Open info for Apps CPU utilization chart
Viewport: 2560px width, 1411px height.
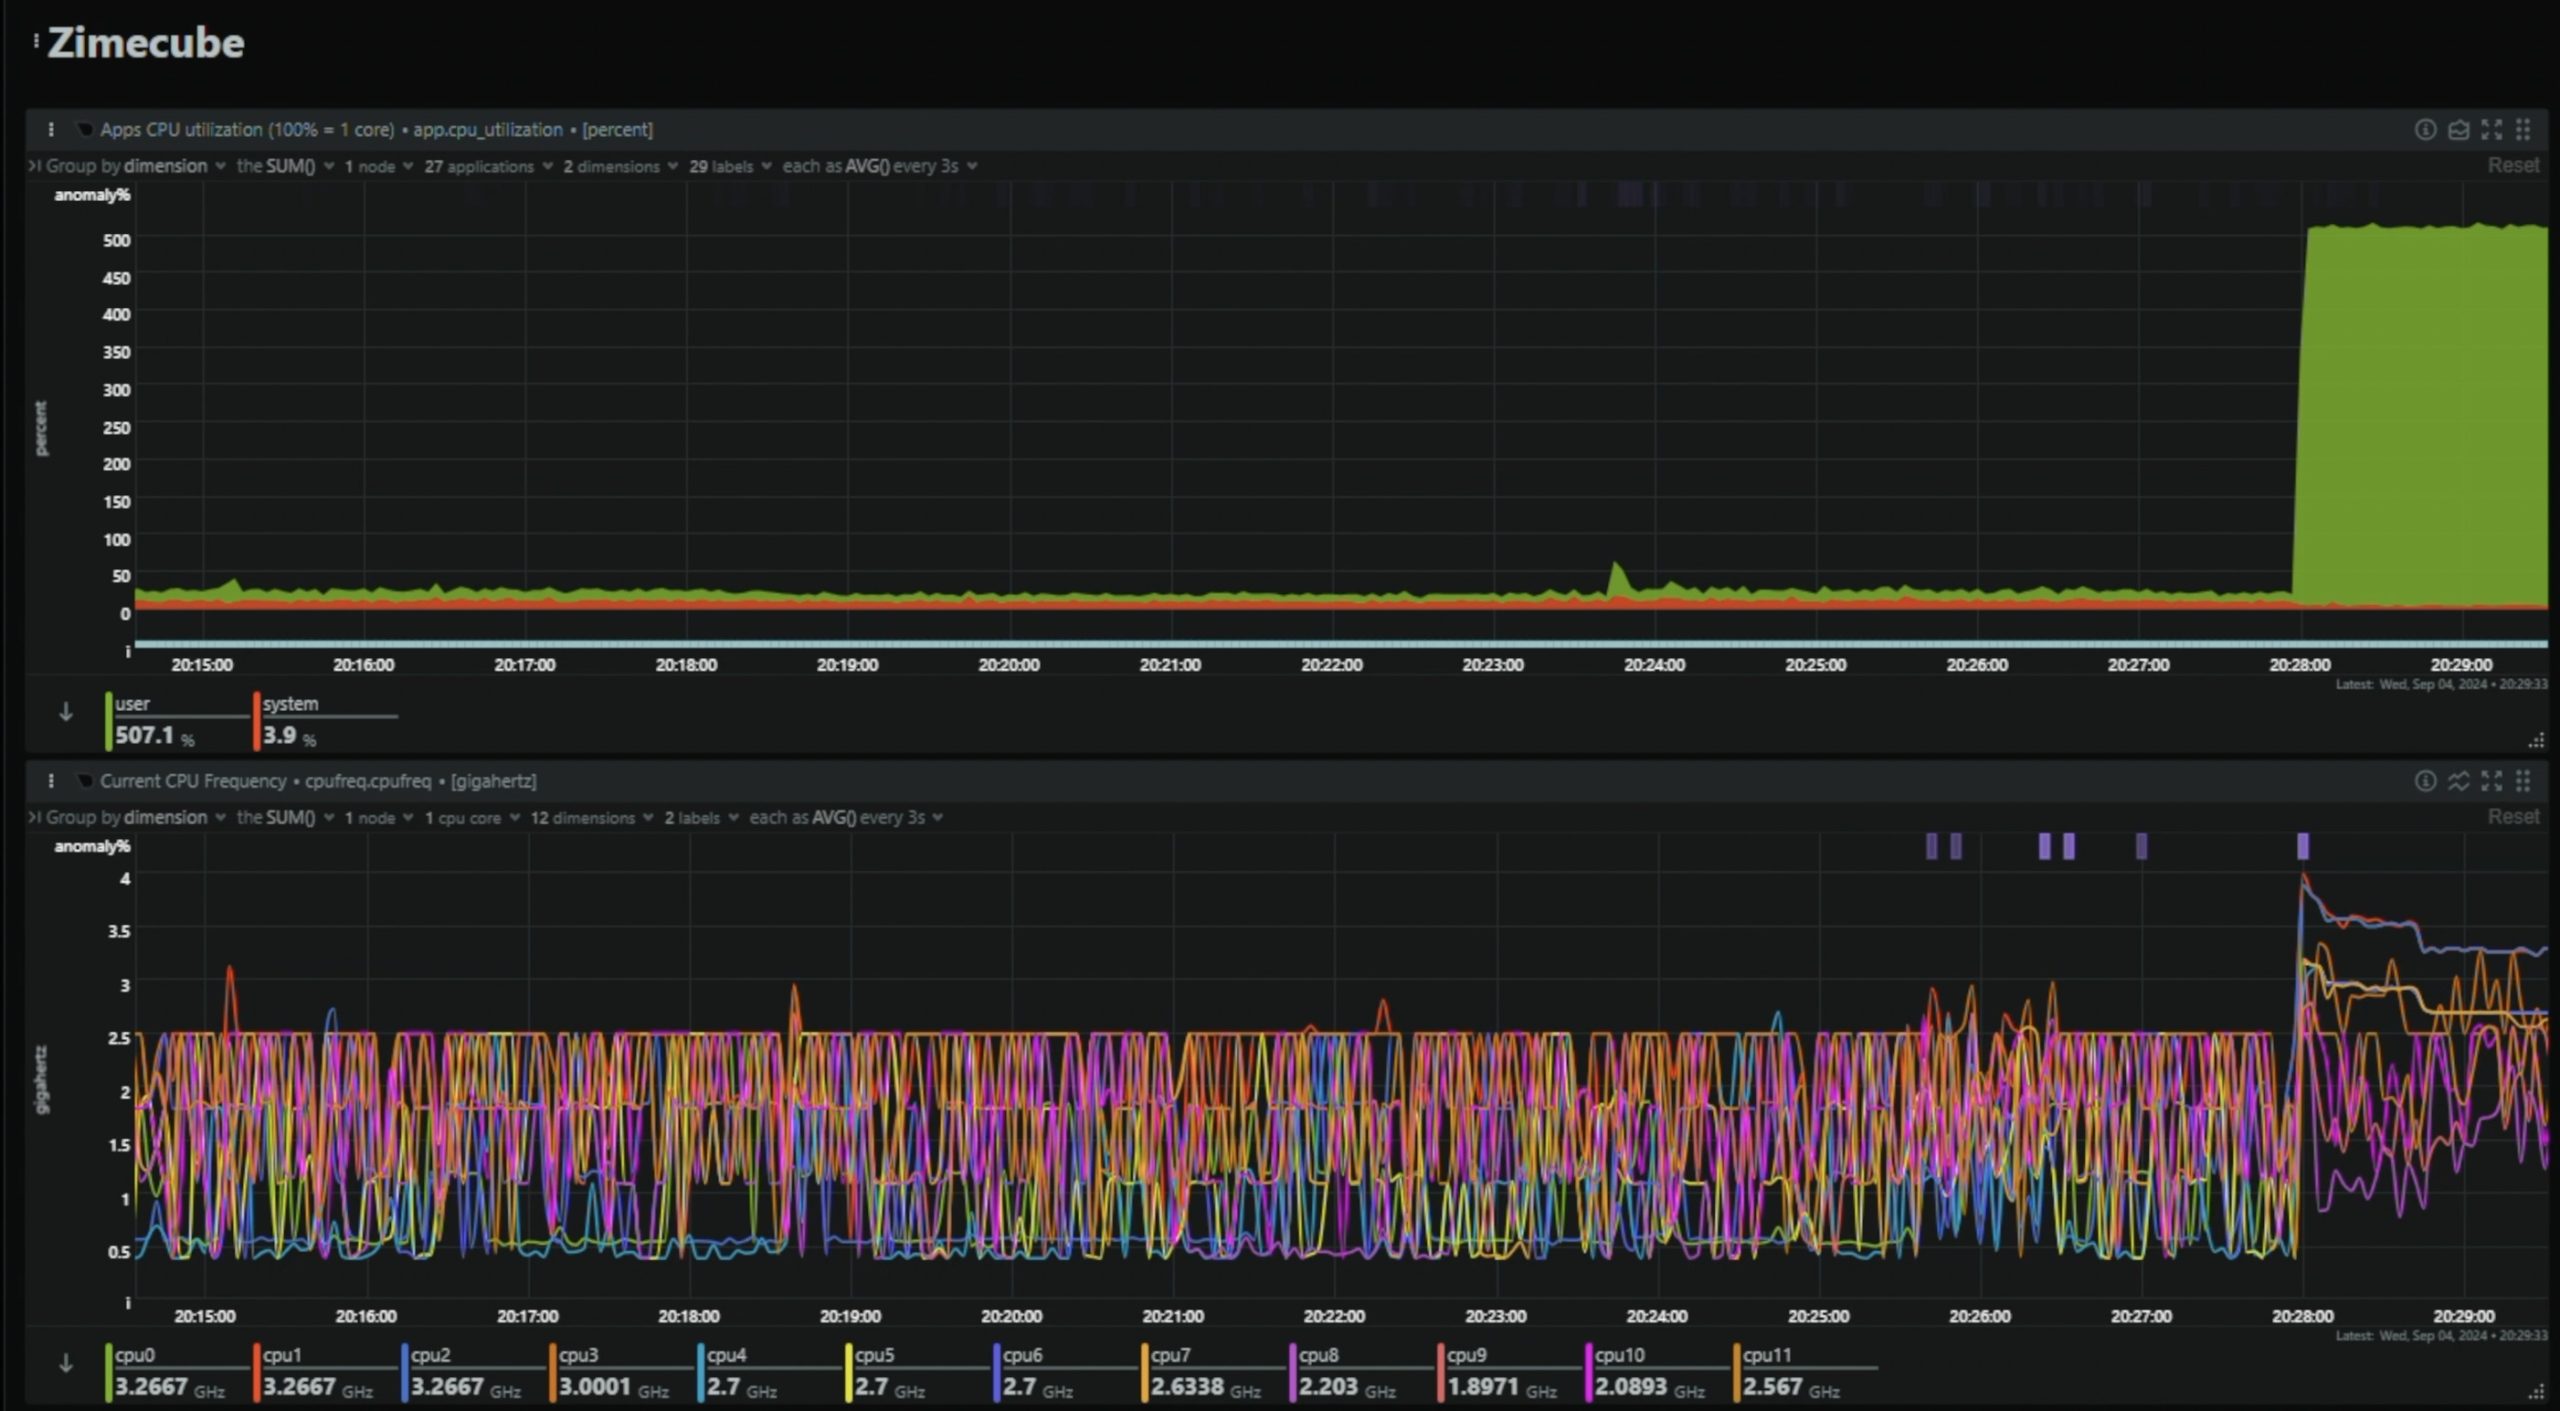click(x=2425, y=129)
